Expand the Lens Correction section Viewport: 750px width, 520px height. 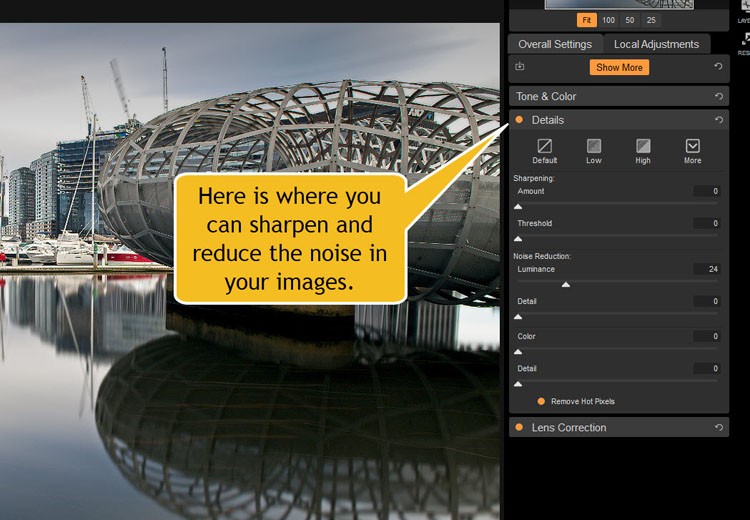point(619,427)
